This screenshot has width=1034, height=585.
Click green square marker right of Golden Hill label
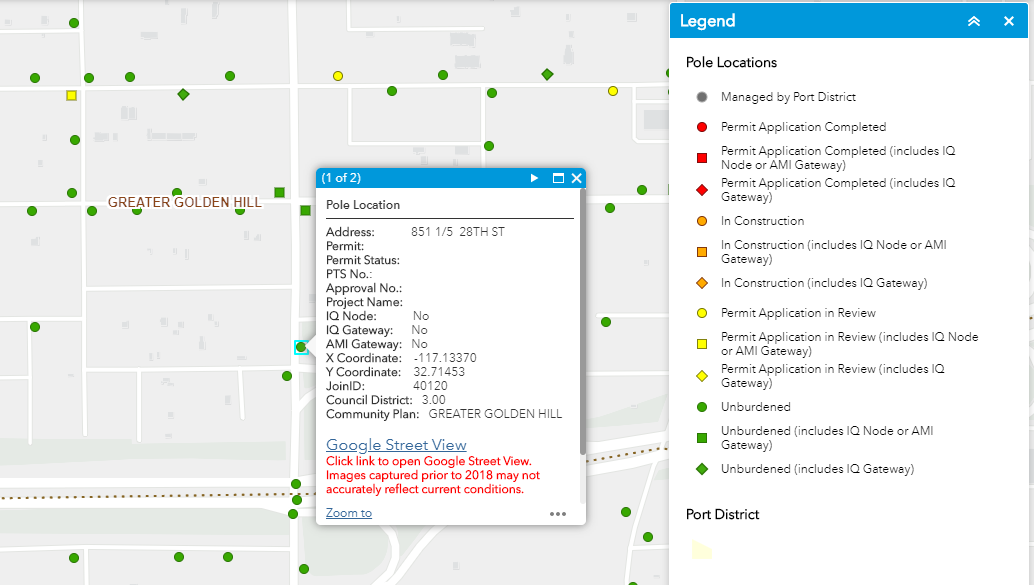(x=280, y=193)
